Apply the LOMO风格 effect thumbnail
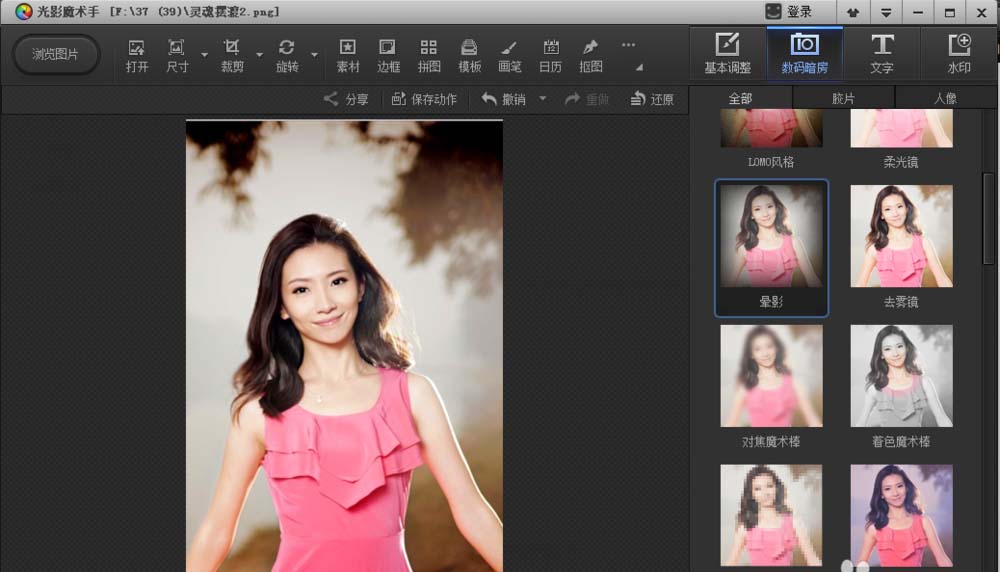 pos(771,128)
